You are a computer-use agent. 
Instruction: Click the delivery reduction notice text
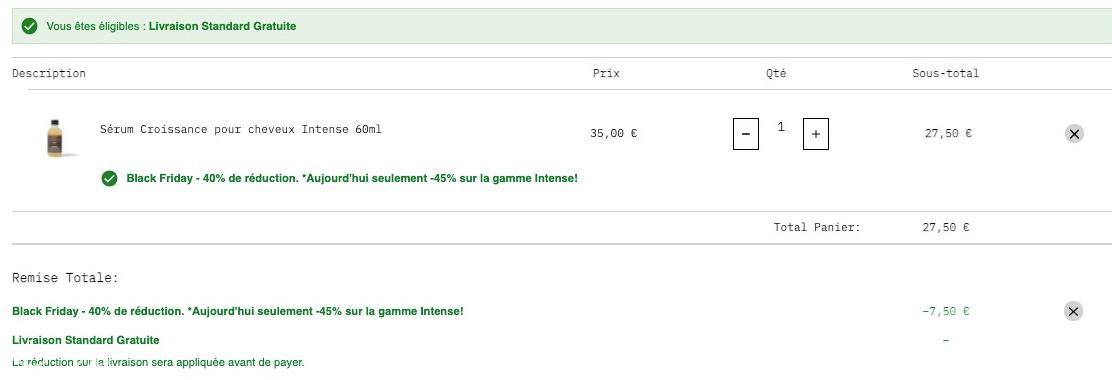[x=158, y=362]
